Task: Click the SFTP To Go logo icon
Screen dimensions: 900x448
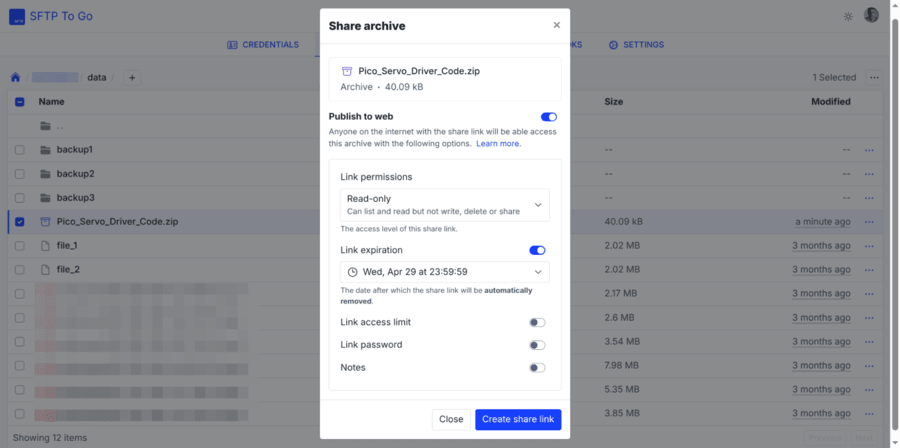Action: [x=17, y=16]
